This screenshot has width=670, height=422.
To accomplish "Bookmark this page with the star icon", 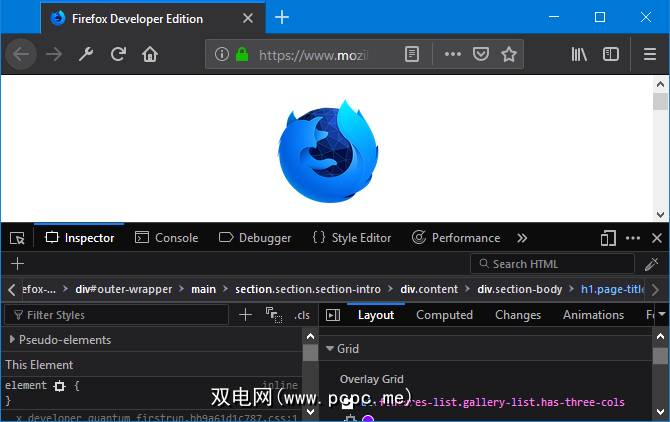I will coord(509,54).
